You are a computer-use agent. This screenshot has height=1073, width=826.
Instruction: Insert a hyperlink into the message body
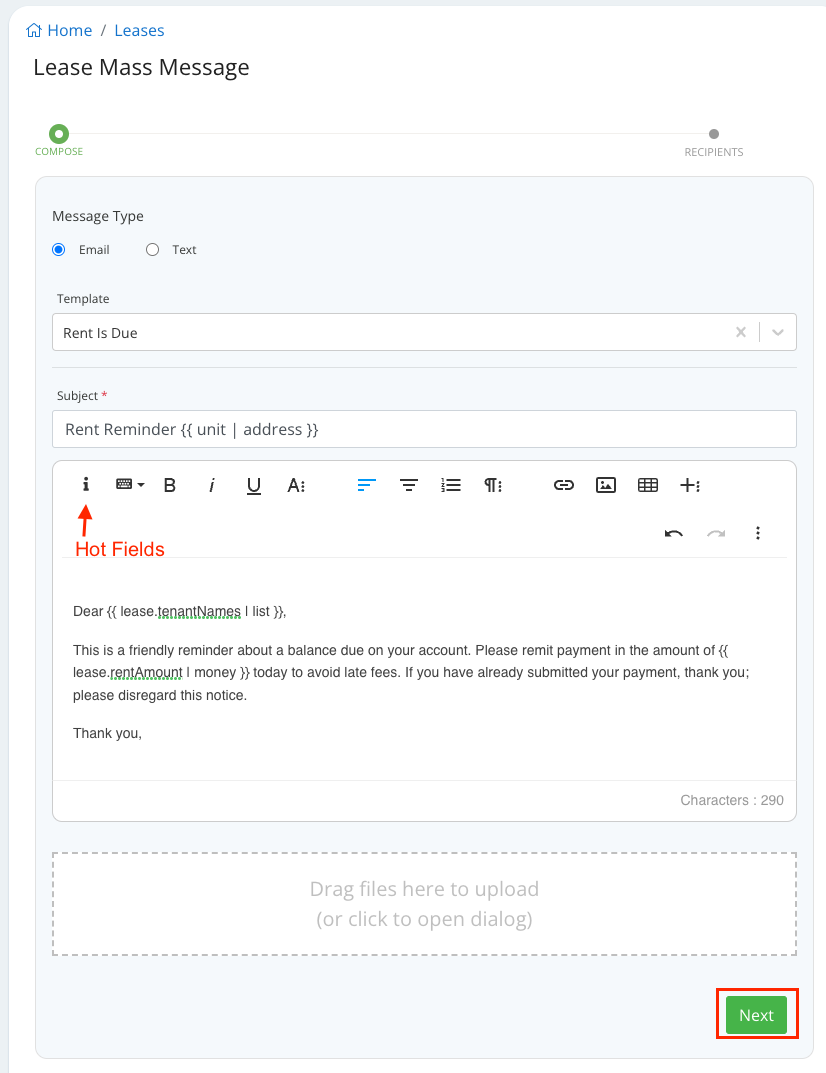click(x=563, y=485)
